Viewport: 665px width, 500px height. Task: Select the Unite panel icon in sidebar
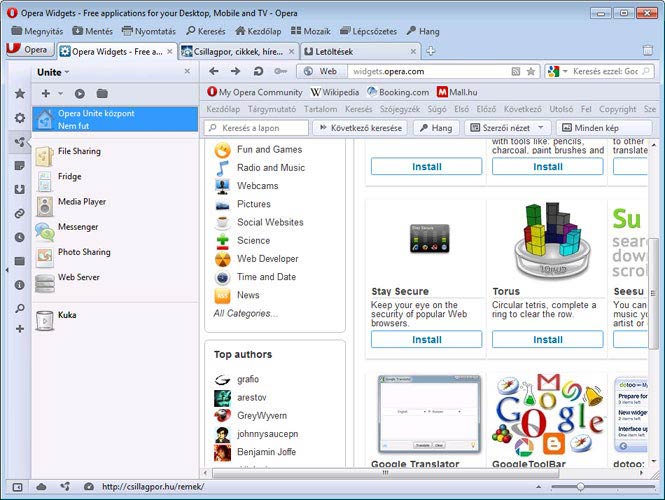coord(20,142)
